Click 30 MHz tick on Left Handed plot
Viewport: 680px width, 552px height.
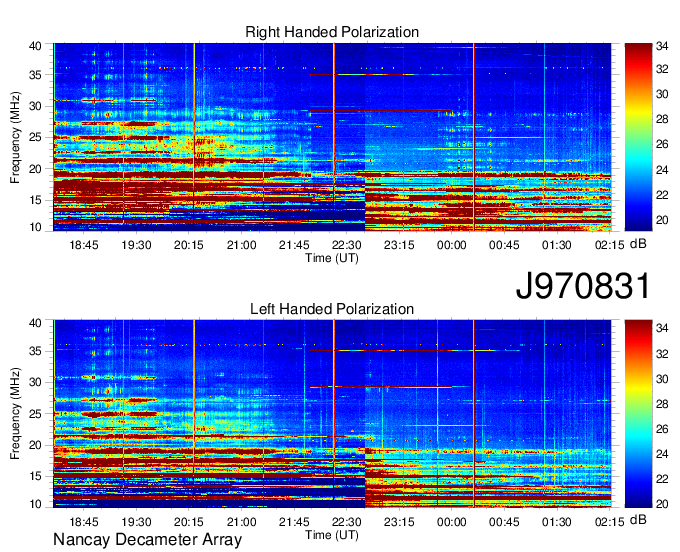[x=35, y=382]
